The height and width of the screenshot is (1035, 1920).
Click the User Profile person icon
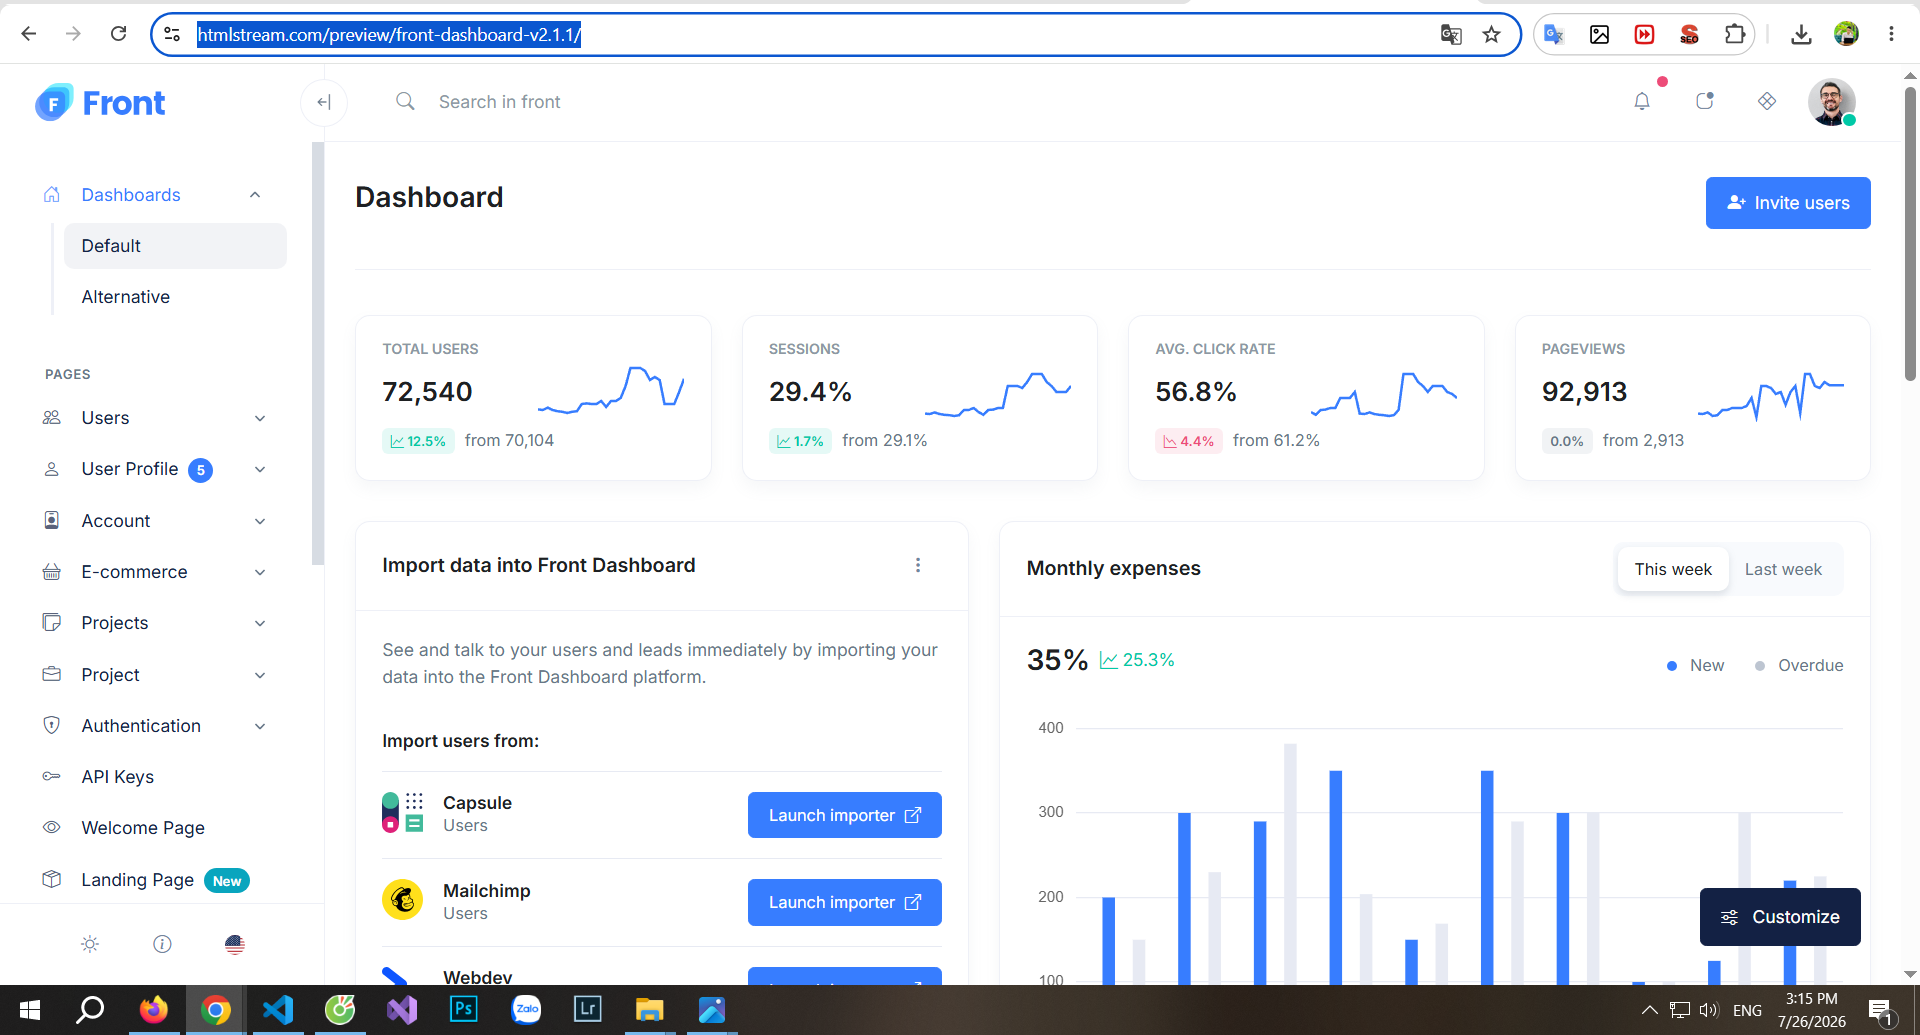(52, 469)
